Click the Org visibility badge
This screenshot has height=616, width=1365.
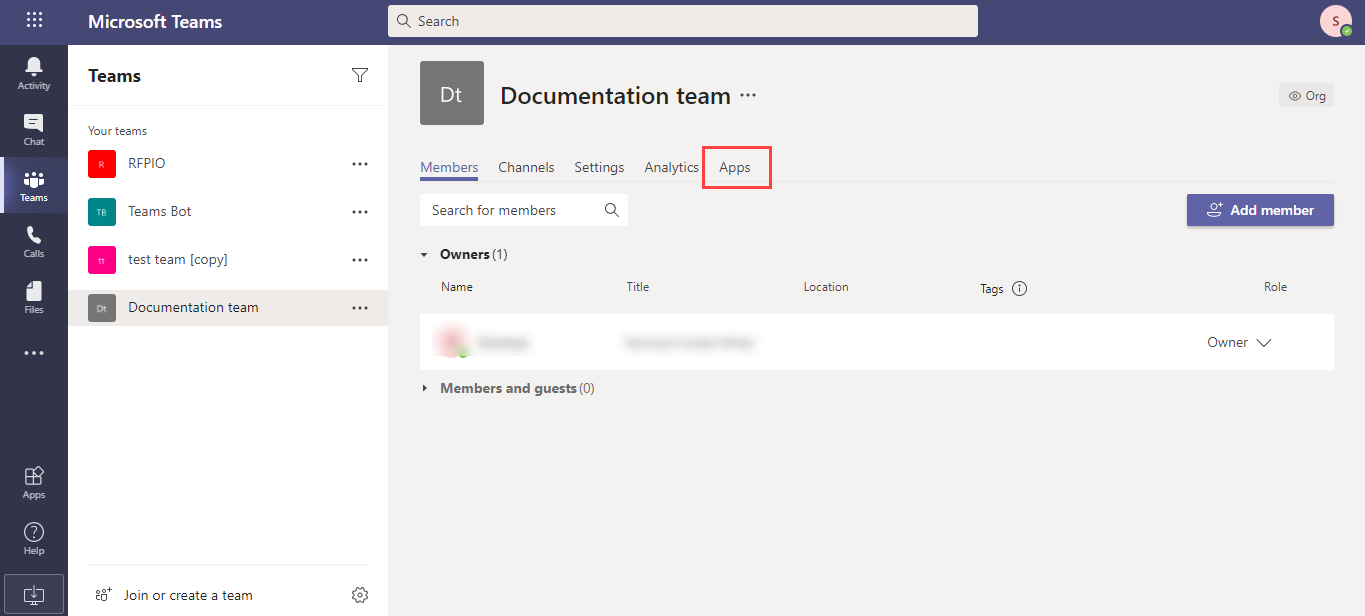pyautogui.click(x=1306, y=96)
